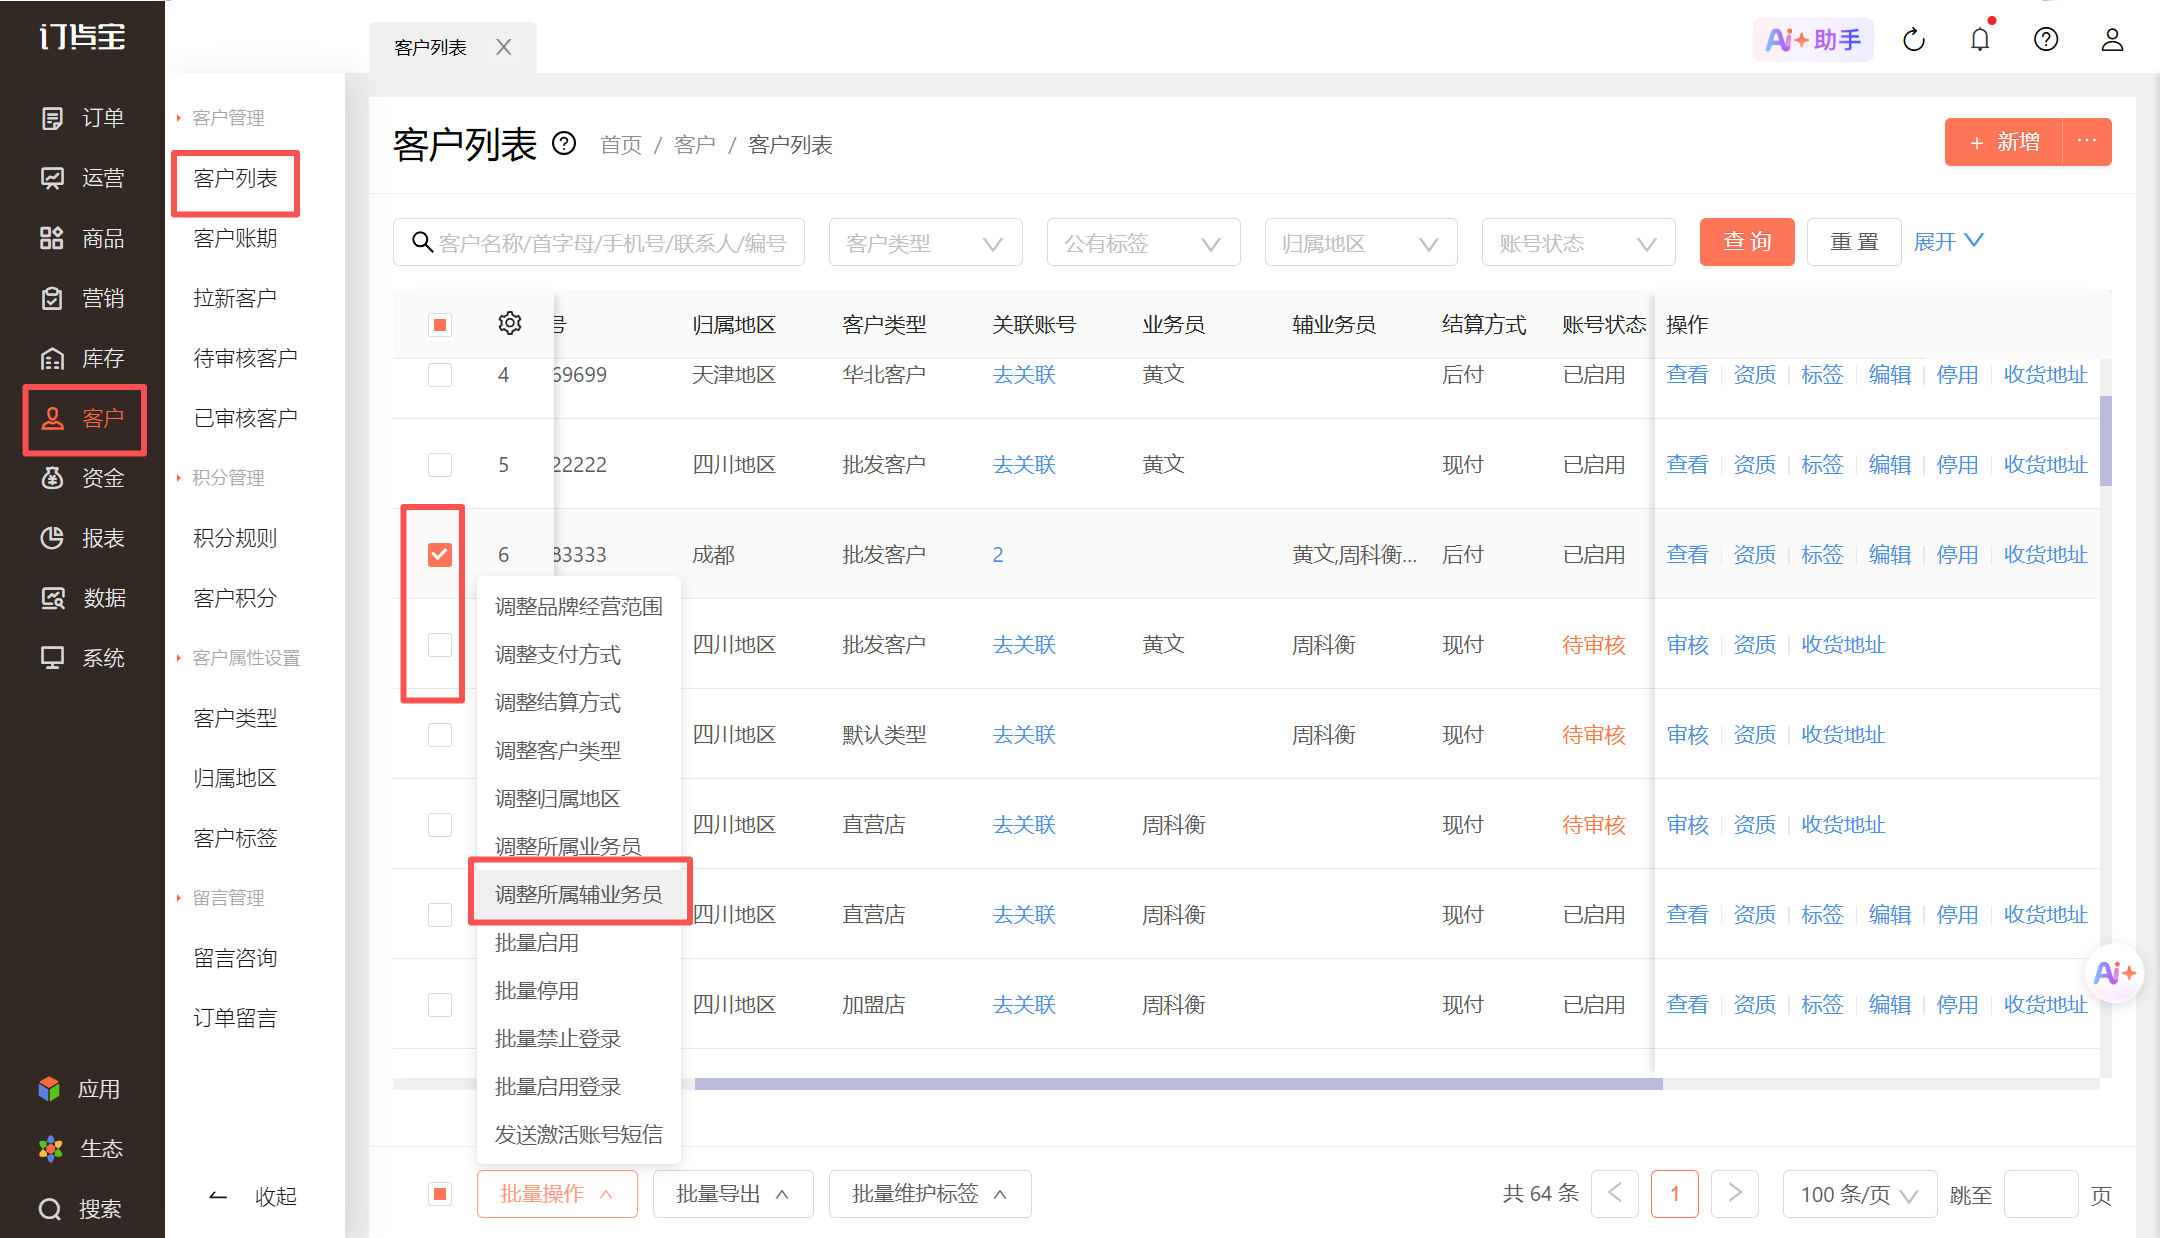
Task: Click the 新增 add button
Action: pos(2004,142)
